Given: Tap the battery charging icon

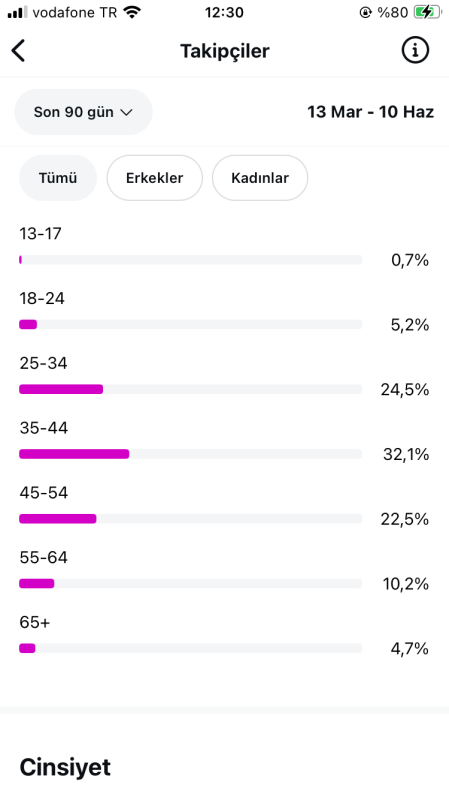Looking at the screenshot, I should (427, 12).
